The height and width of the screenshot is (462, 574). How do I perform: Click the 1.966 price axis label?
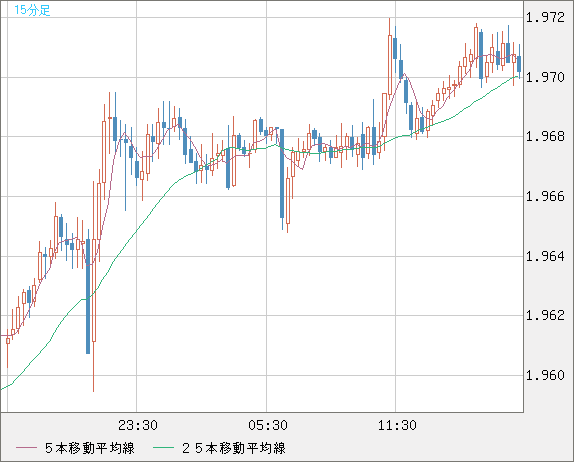coord(545,197)
